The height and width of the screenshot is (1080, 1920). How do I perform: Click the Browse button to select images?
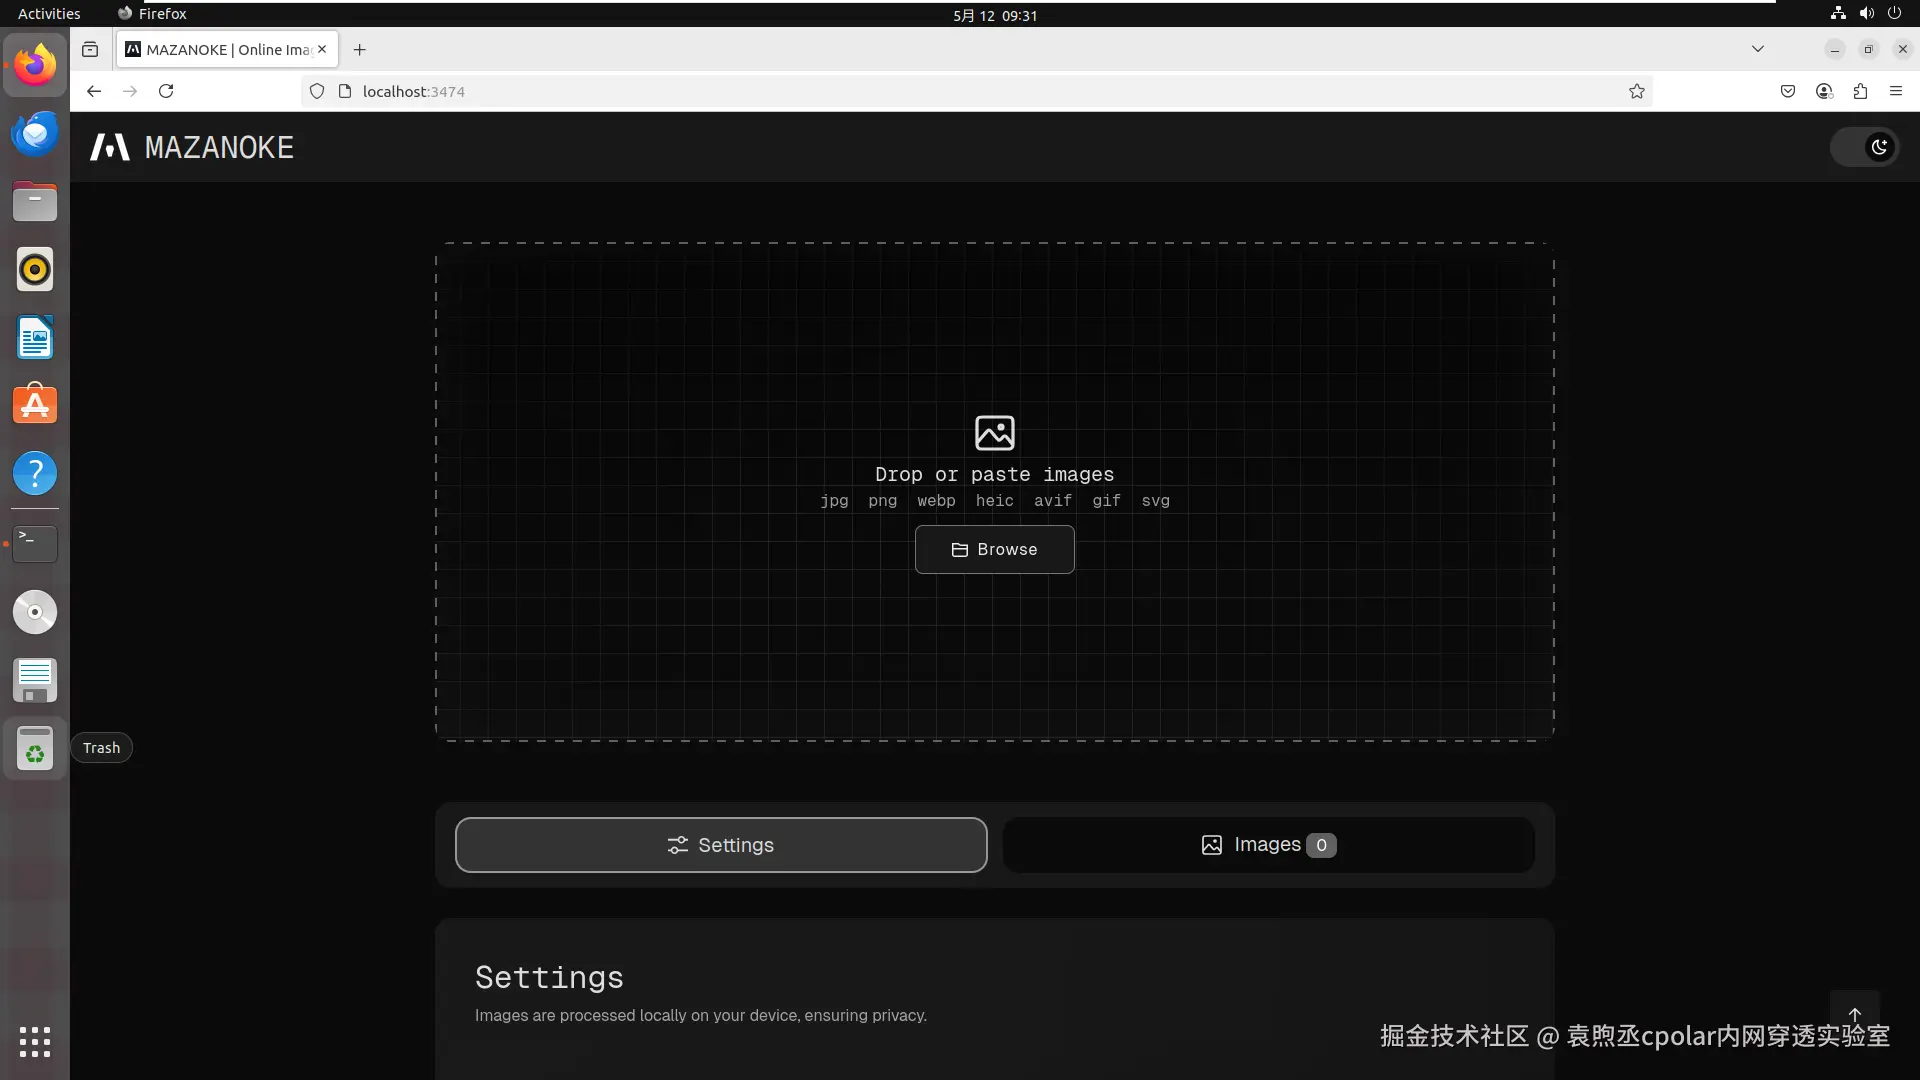coord(994,549)
